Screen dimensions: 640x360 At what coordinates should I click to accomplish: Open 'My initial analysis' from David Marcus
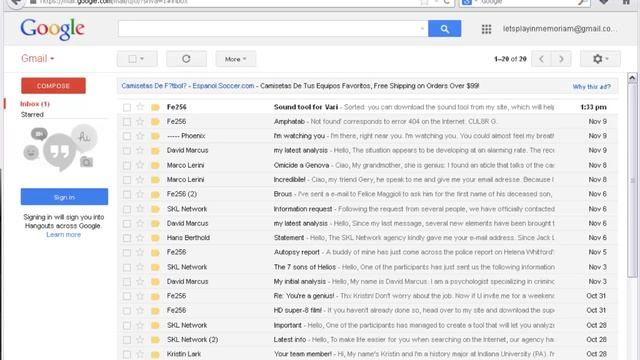pos(367,282)
